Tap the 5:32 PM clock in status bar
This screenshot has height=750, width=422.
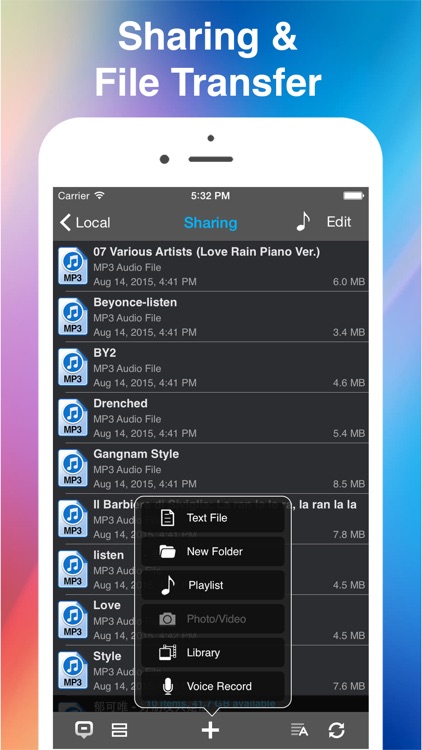click(x=210, y=196)
